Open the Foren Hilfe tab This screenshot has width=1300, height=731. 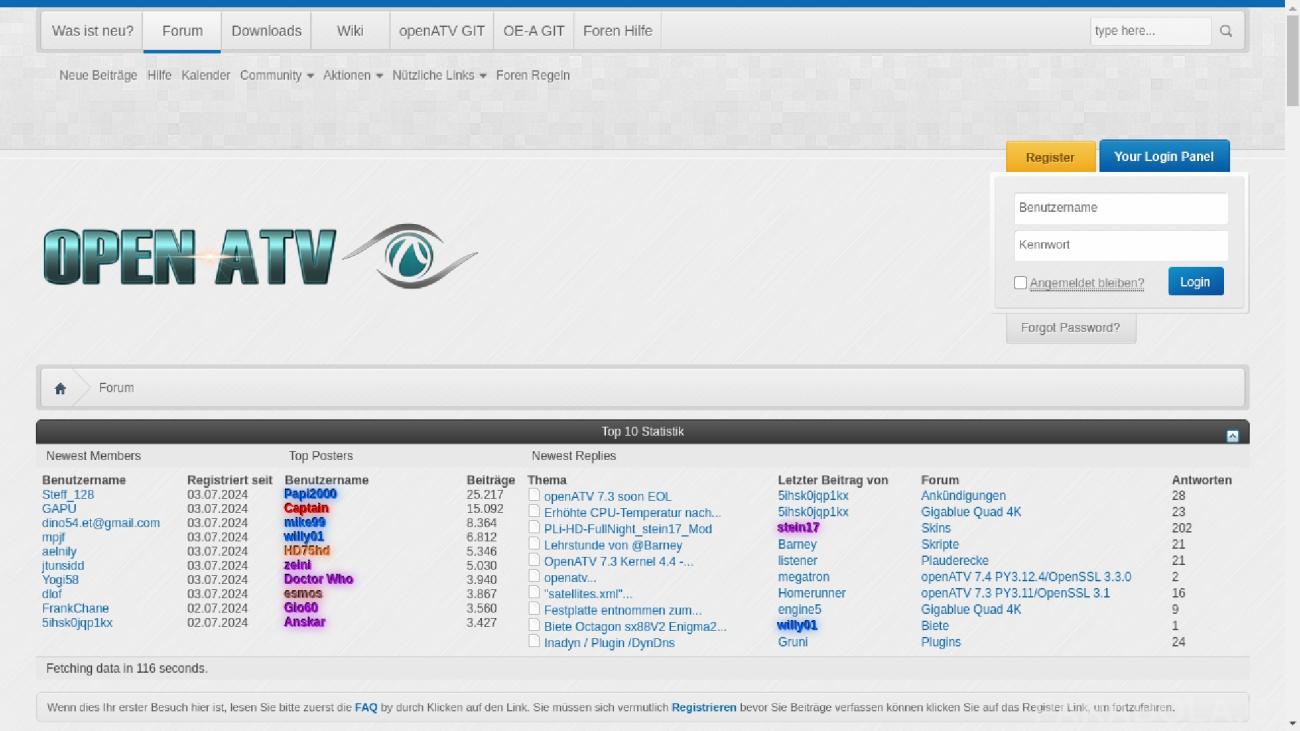click(x=617, y=31)
